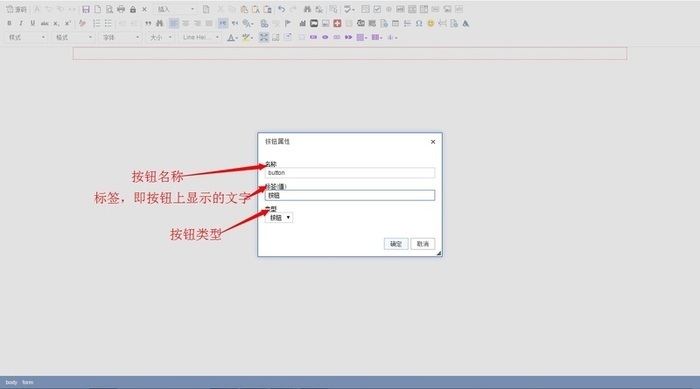Open the globe language dropdown
Image resolution: width=700 pixels, height=389 pixels.
248,23
